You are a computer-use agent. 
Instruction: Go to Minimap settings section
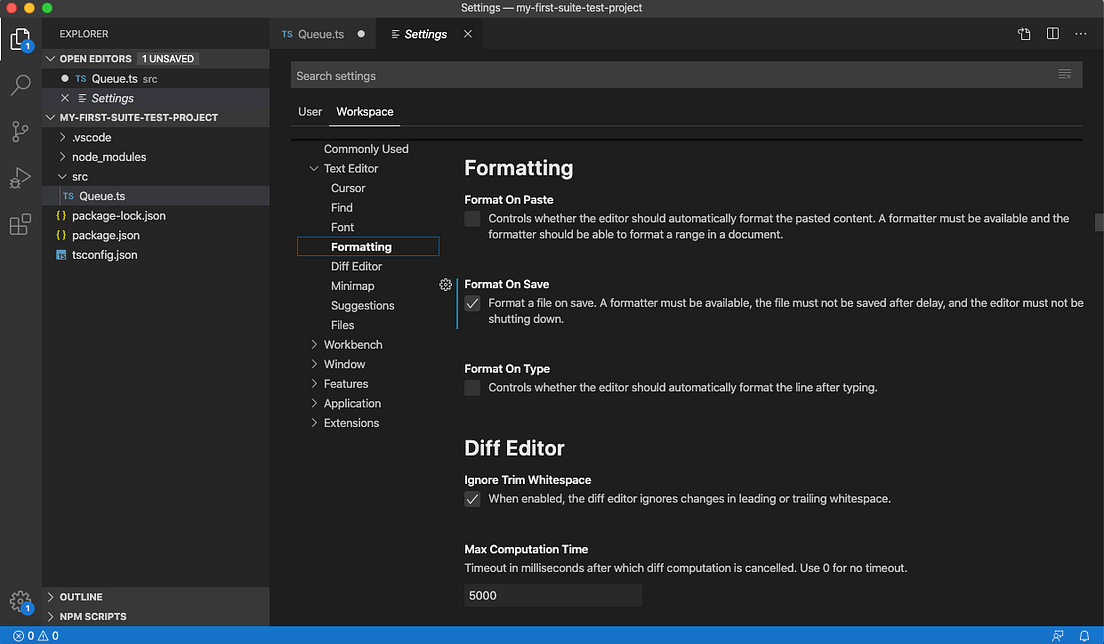pos(352,286)
